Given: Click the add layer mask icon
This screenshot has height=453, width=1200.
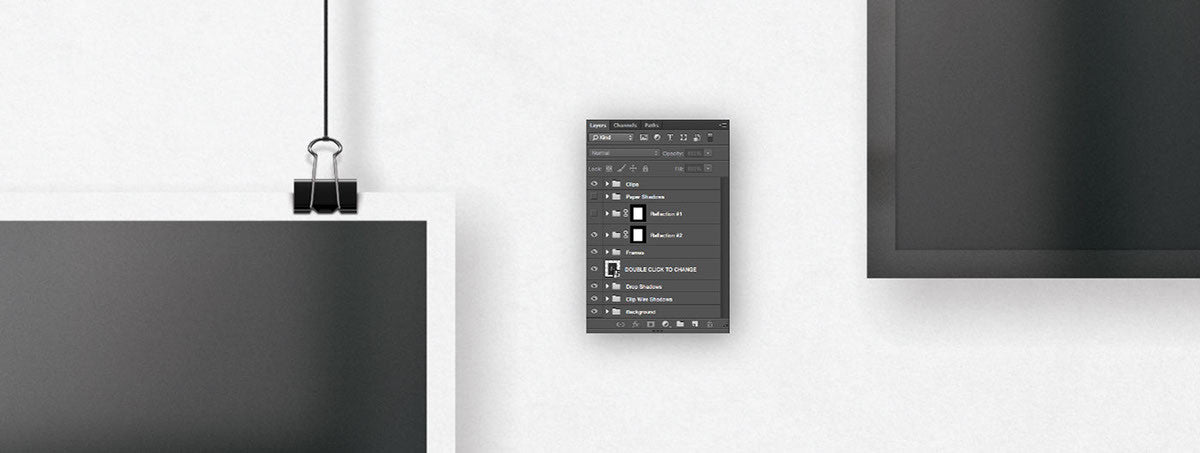Looking at the screenshot, I should (x=650, y=324).
